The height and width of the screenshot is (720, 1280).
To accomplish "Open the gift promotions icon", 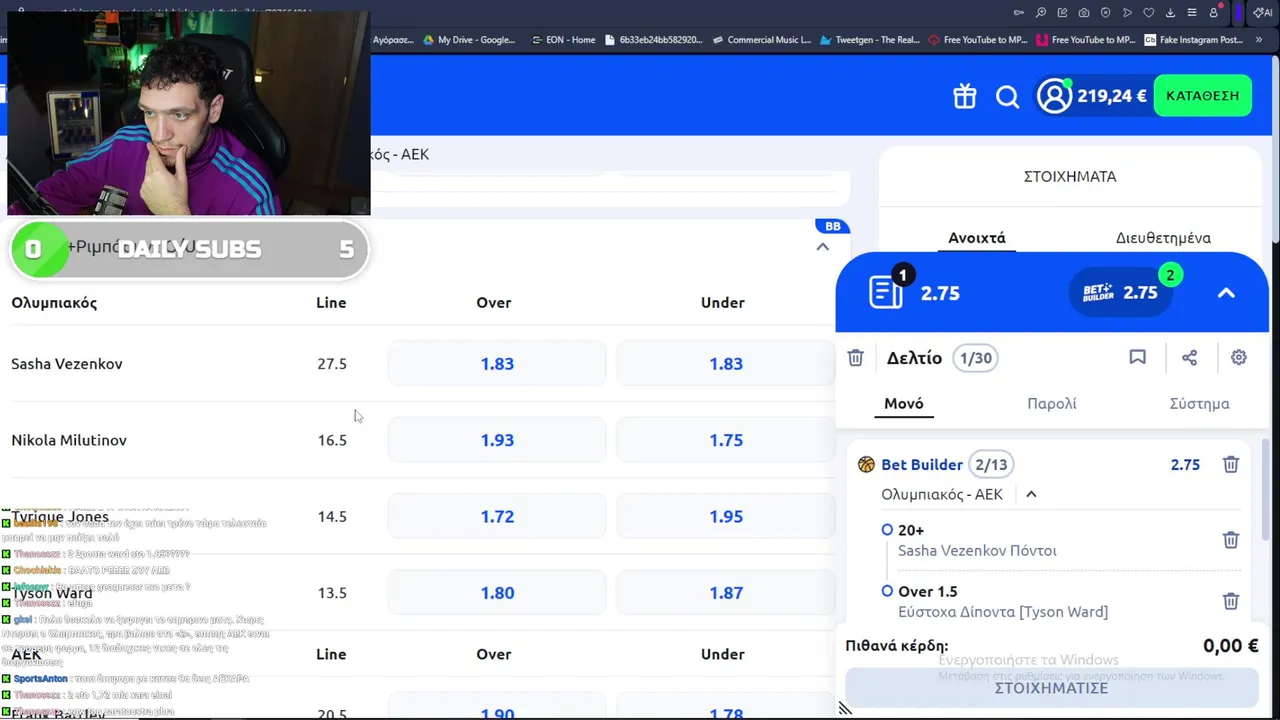I will coord(964,96).
